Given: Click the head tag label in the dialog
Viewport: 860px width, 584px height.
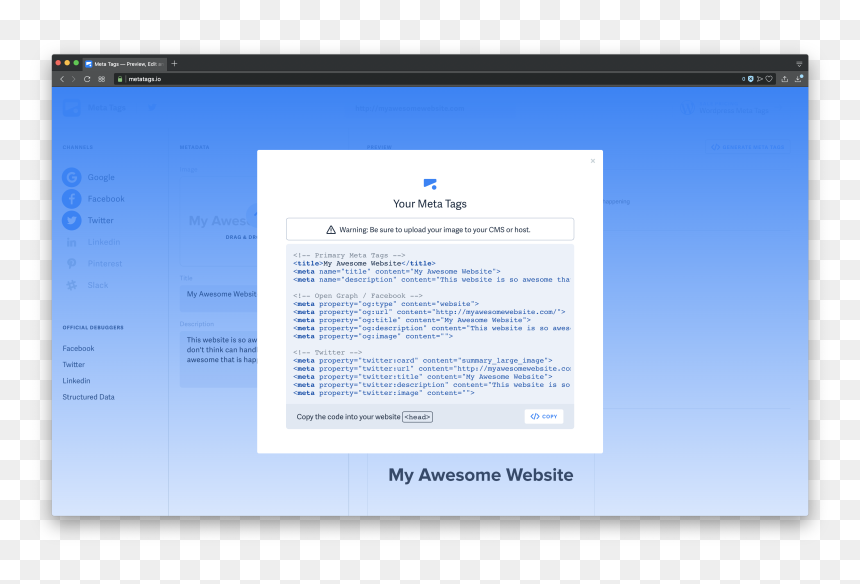Looking at the screenshot, I should click(417, 417).
